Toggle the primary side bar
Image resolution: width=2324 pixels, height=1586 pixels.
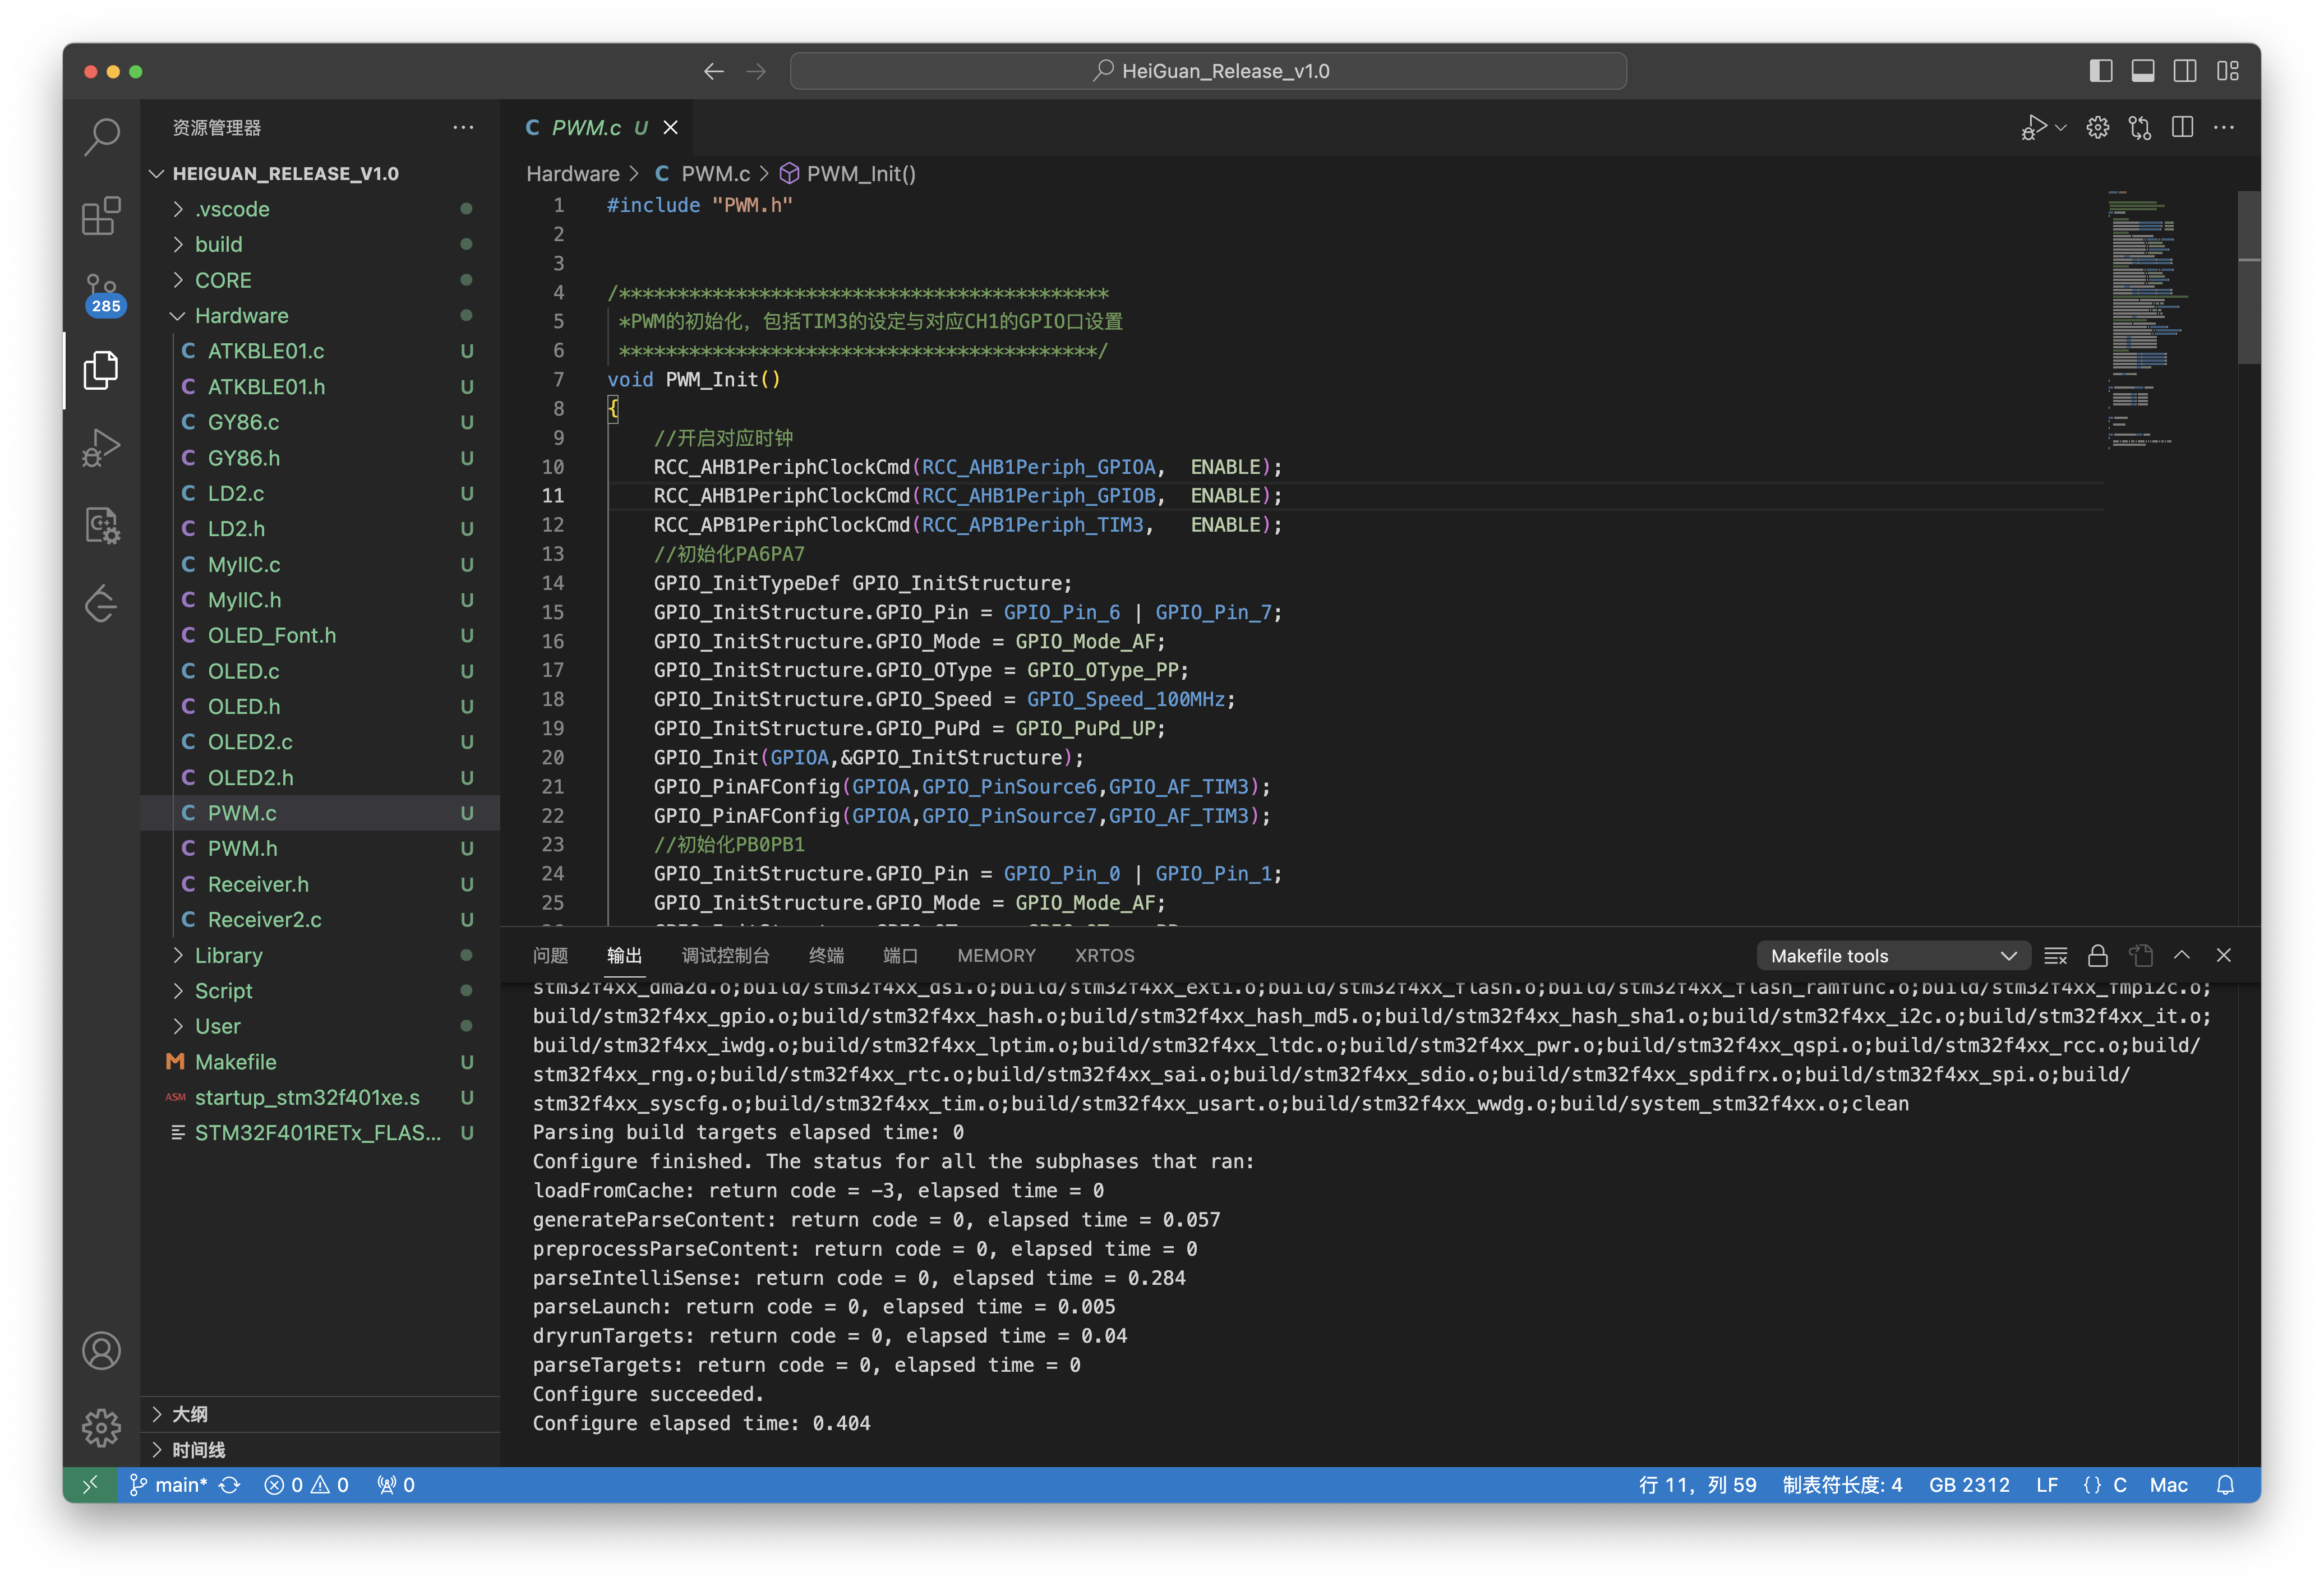click(2101, 71)
